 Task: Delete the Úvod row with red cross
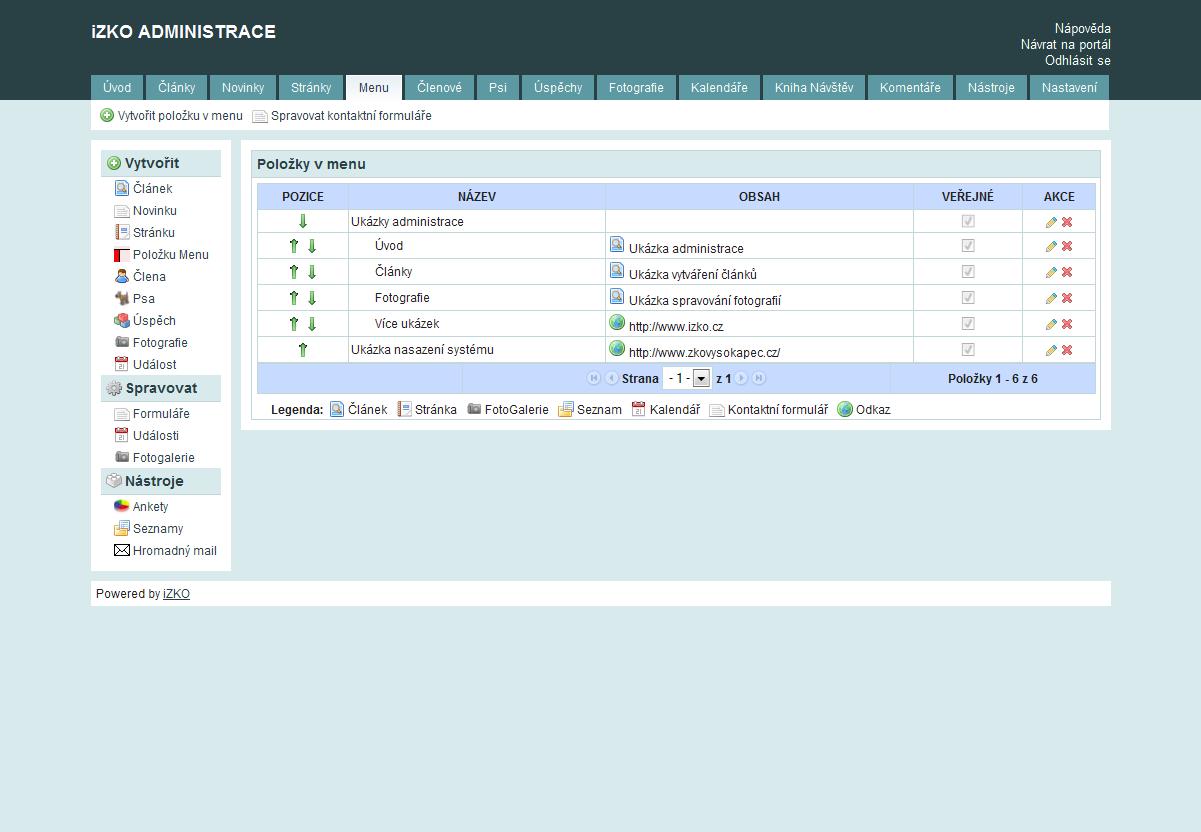point(1067,246)
